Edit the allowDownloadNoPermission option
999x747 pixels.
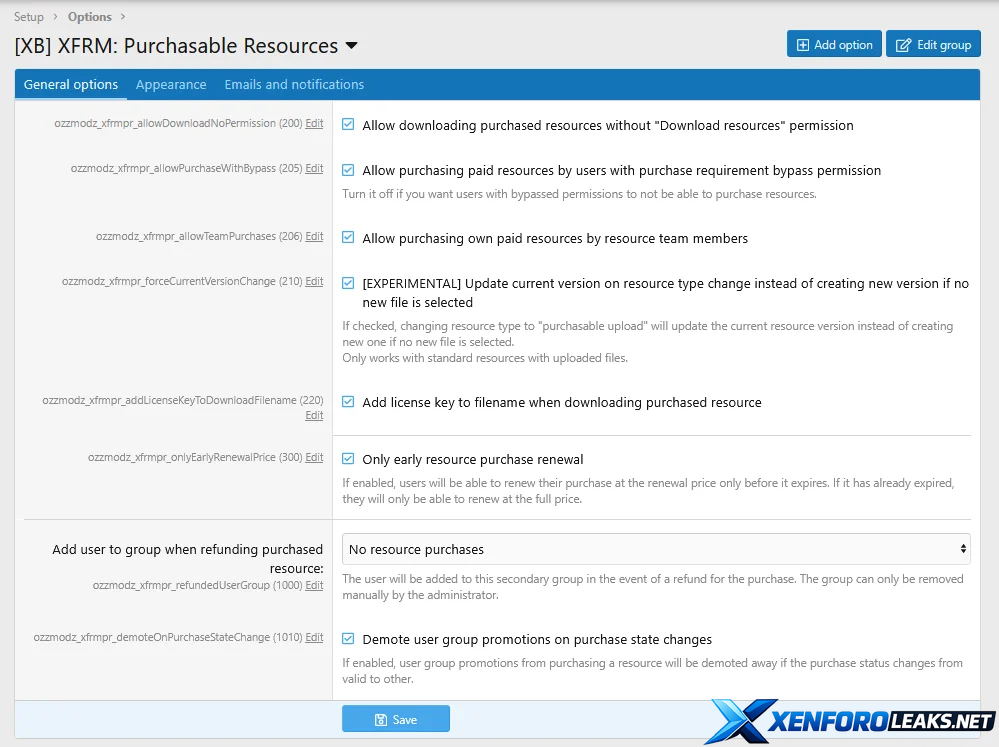[x=314, y=123]
